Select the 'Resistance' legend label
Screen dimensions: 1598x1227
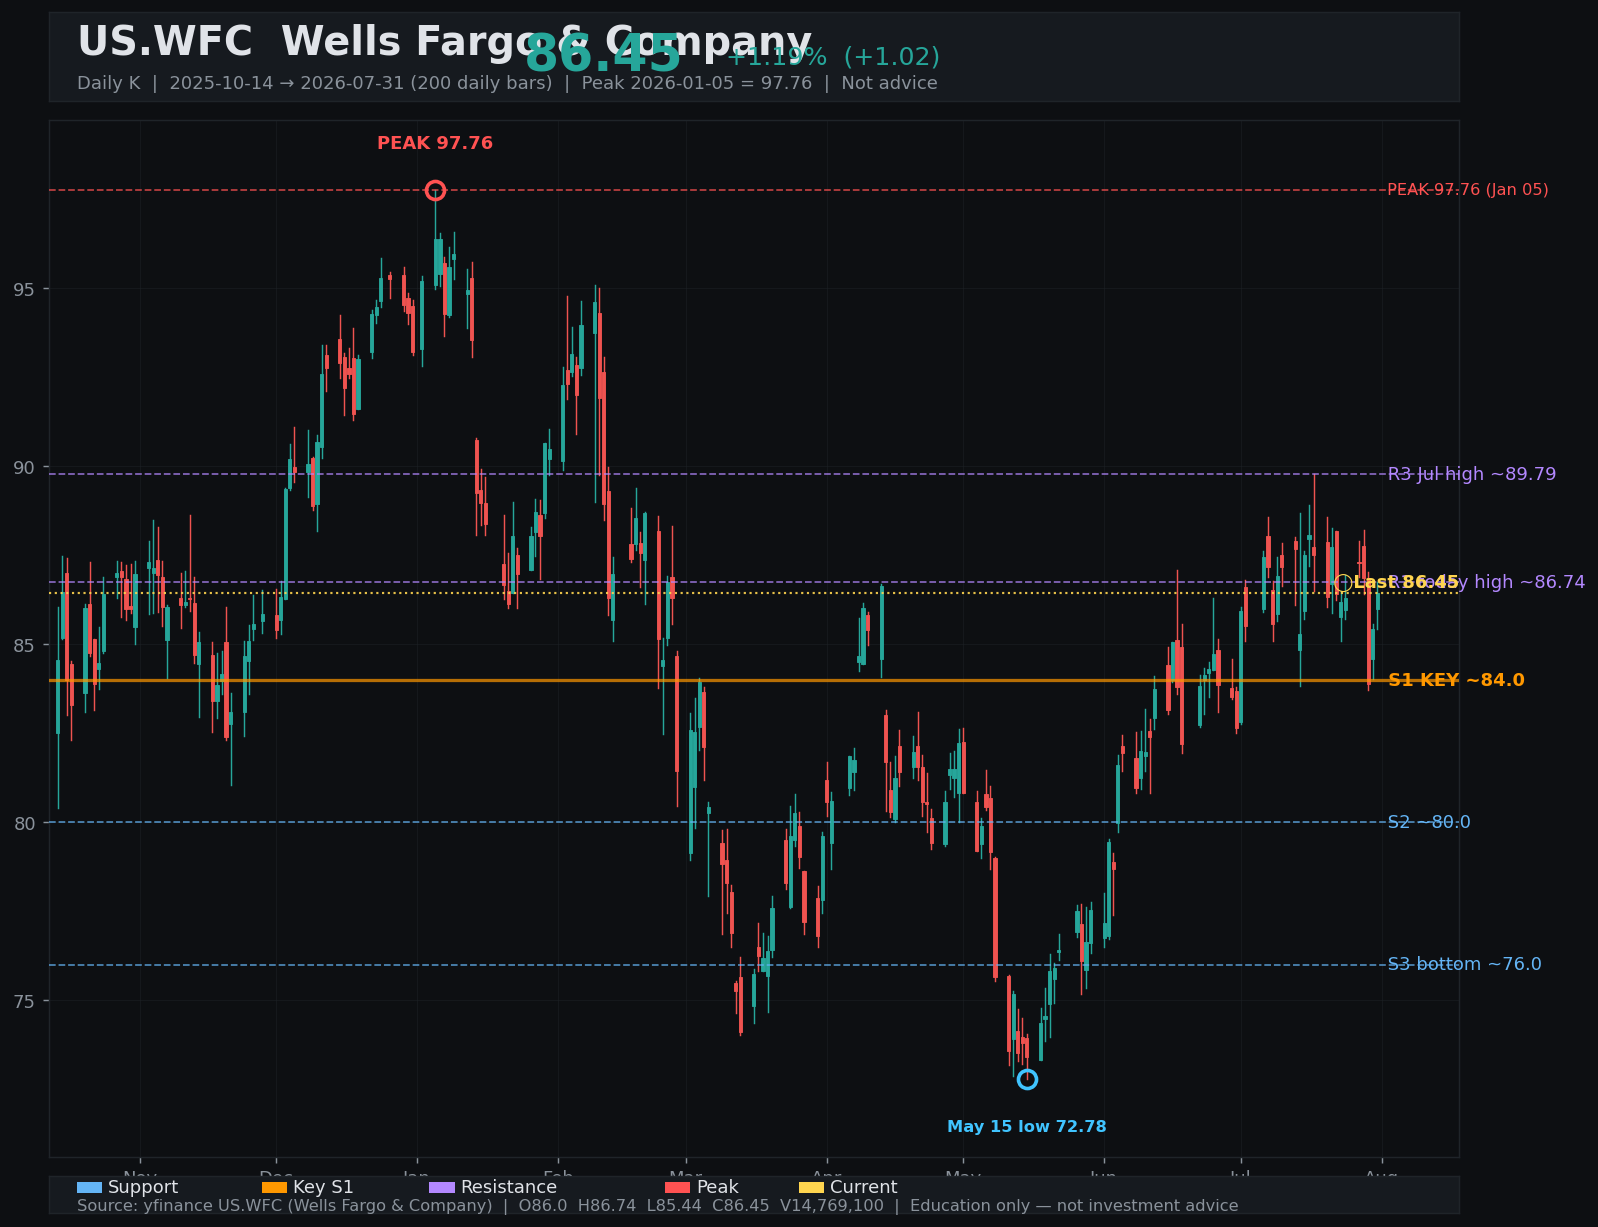click(x=509, y=1187)
